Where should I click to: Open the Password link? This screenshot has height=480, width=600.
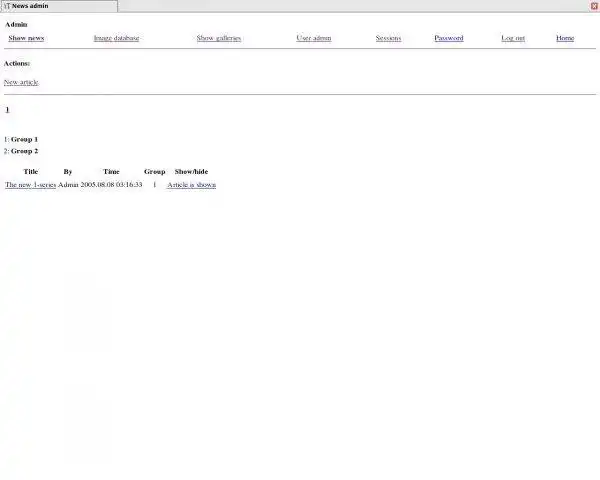coord(449,38)
